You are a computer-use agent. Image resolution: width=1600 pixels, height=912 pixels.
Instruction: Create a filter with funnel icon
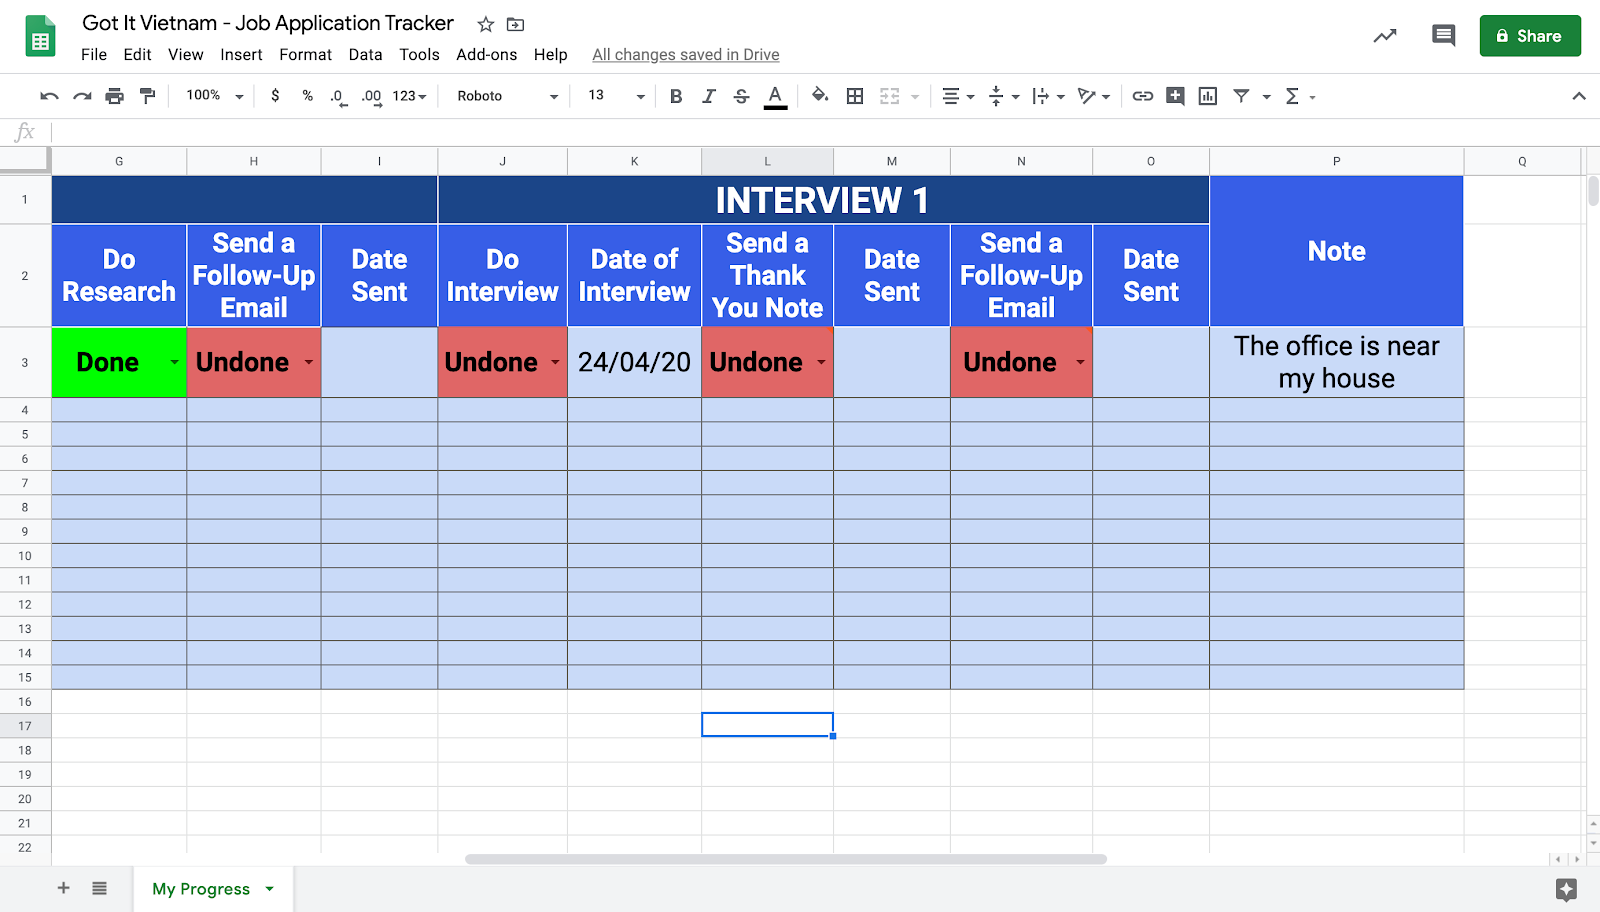pos(1241,96)
